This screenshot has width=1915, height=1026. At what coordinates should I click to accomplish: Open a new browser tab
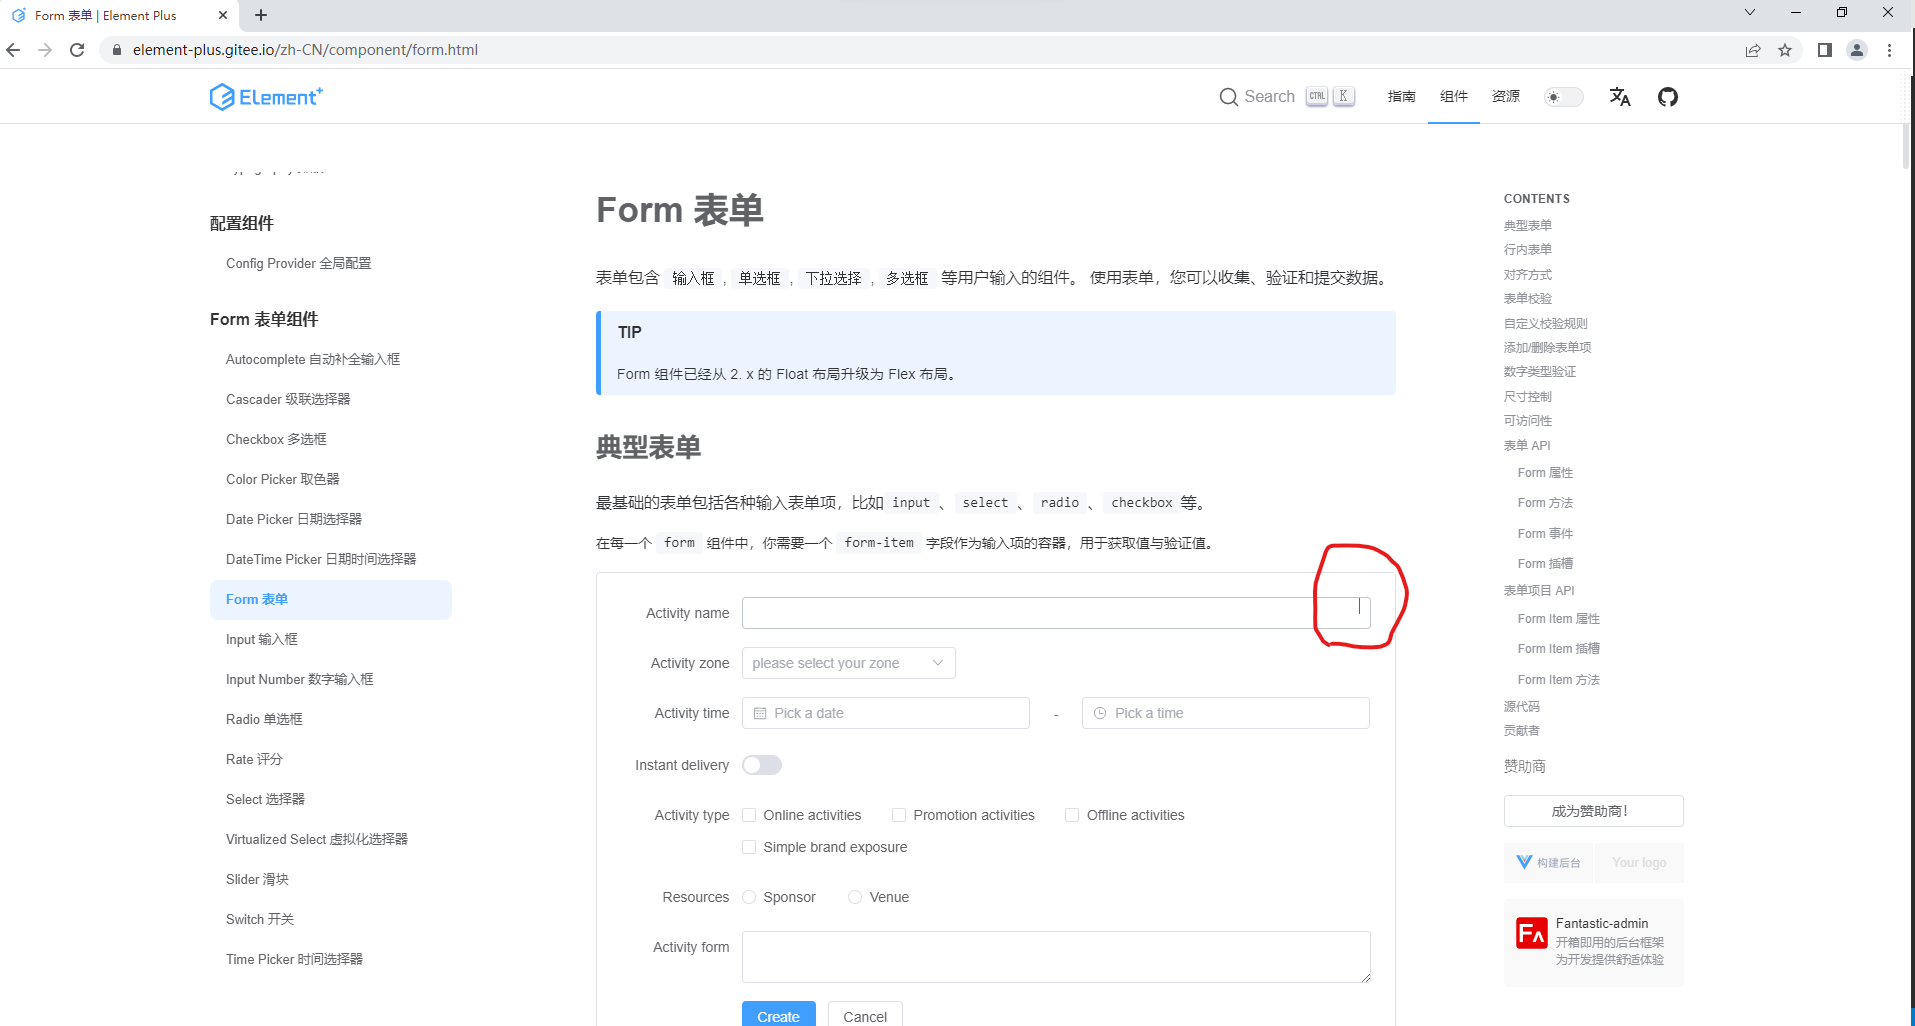(x=261, y=15)
